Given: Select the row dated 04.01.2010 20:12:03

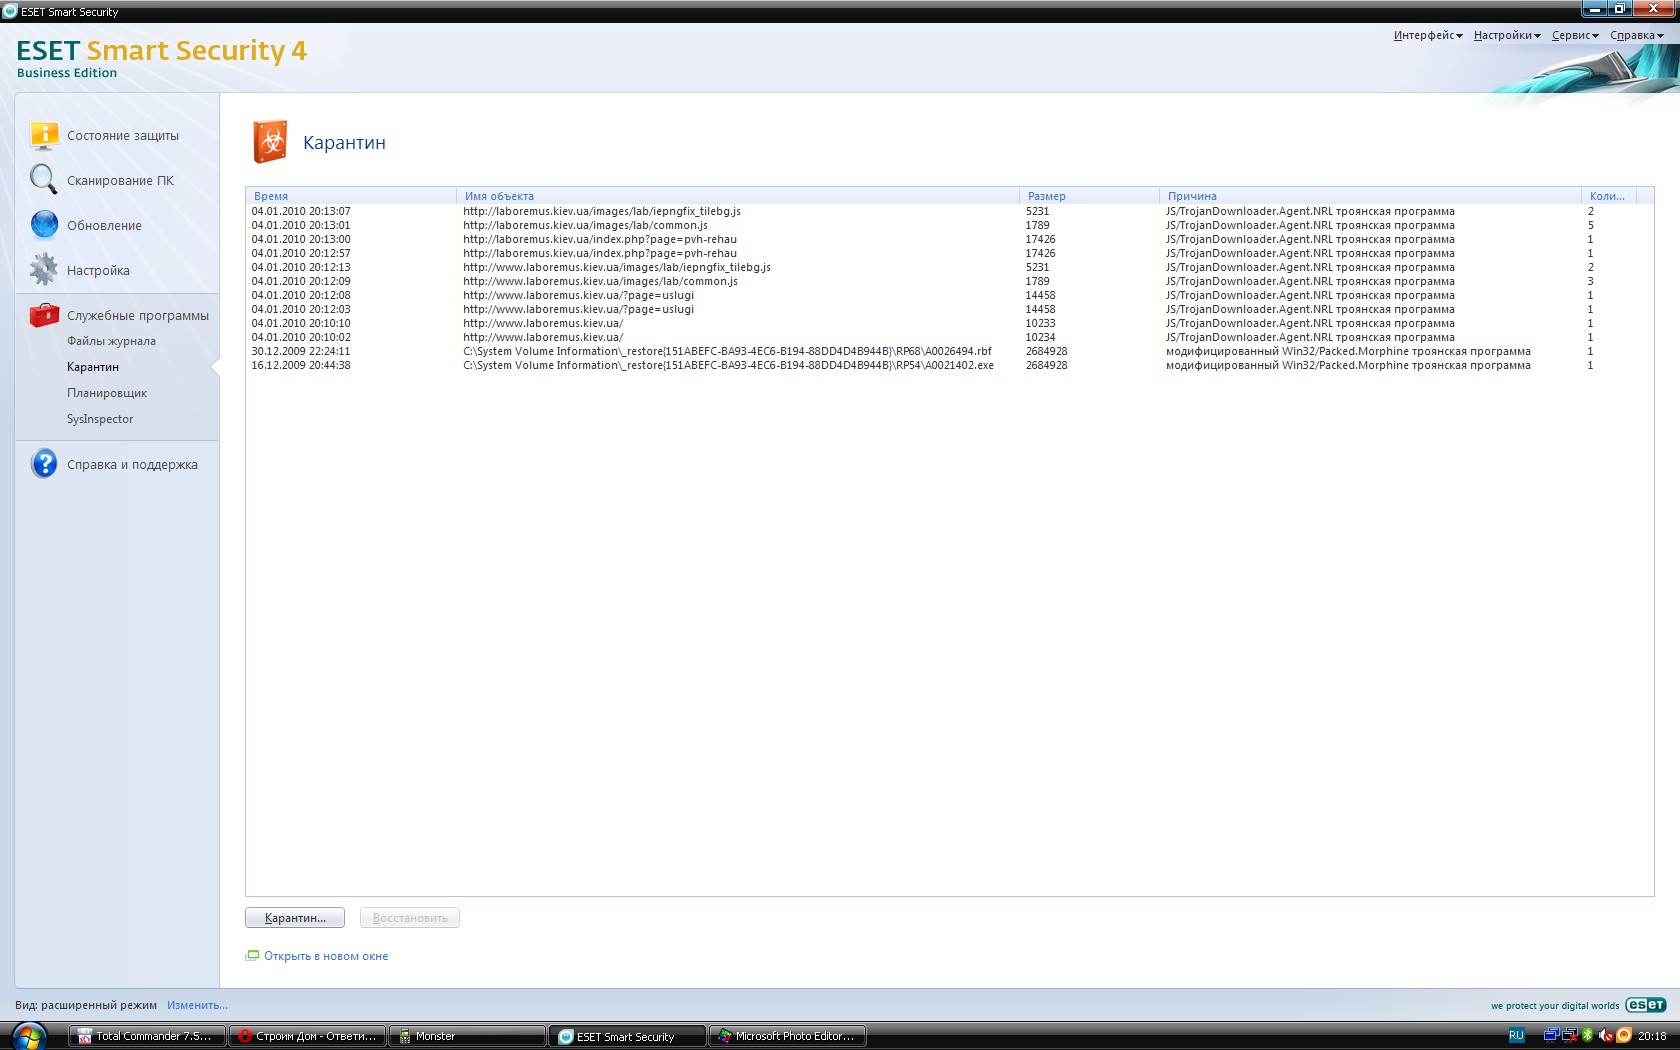Looking at the screenshot, I should point(949,309).
